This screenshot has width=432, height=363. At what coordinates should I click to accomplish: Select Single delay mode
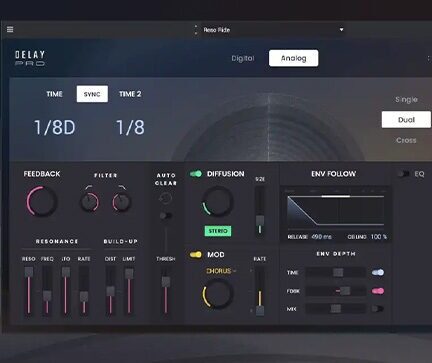406,99
